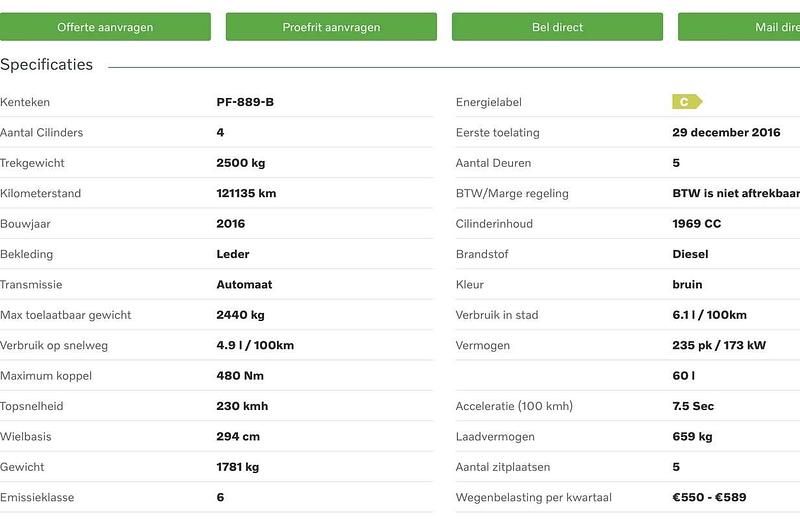Click the Kilometerstand value 121135 km
This screenshot has height=519, width=800.
point(246,193)
